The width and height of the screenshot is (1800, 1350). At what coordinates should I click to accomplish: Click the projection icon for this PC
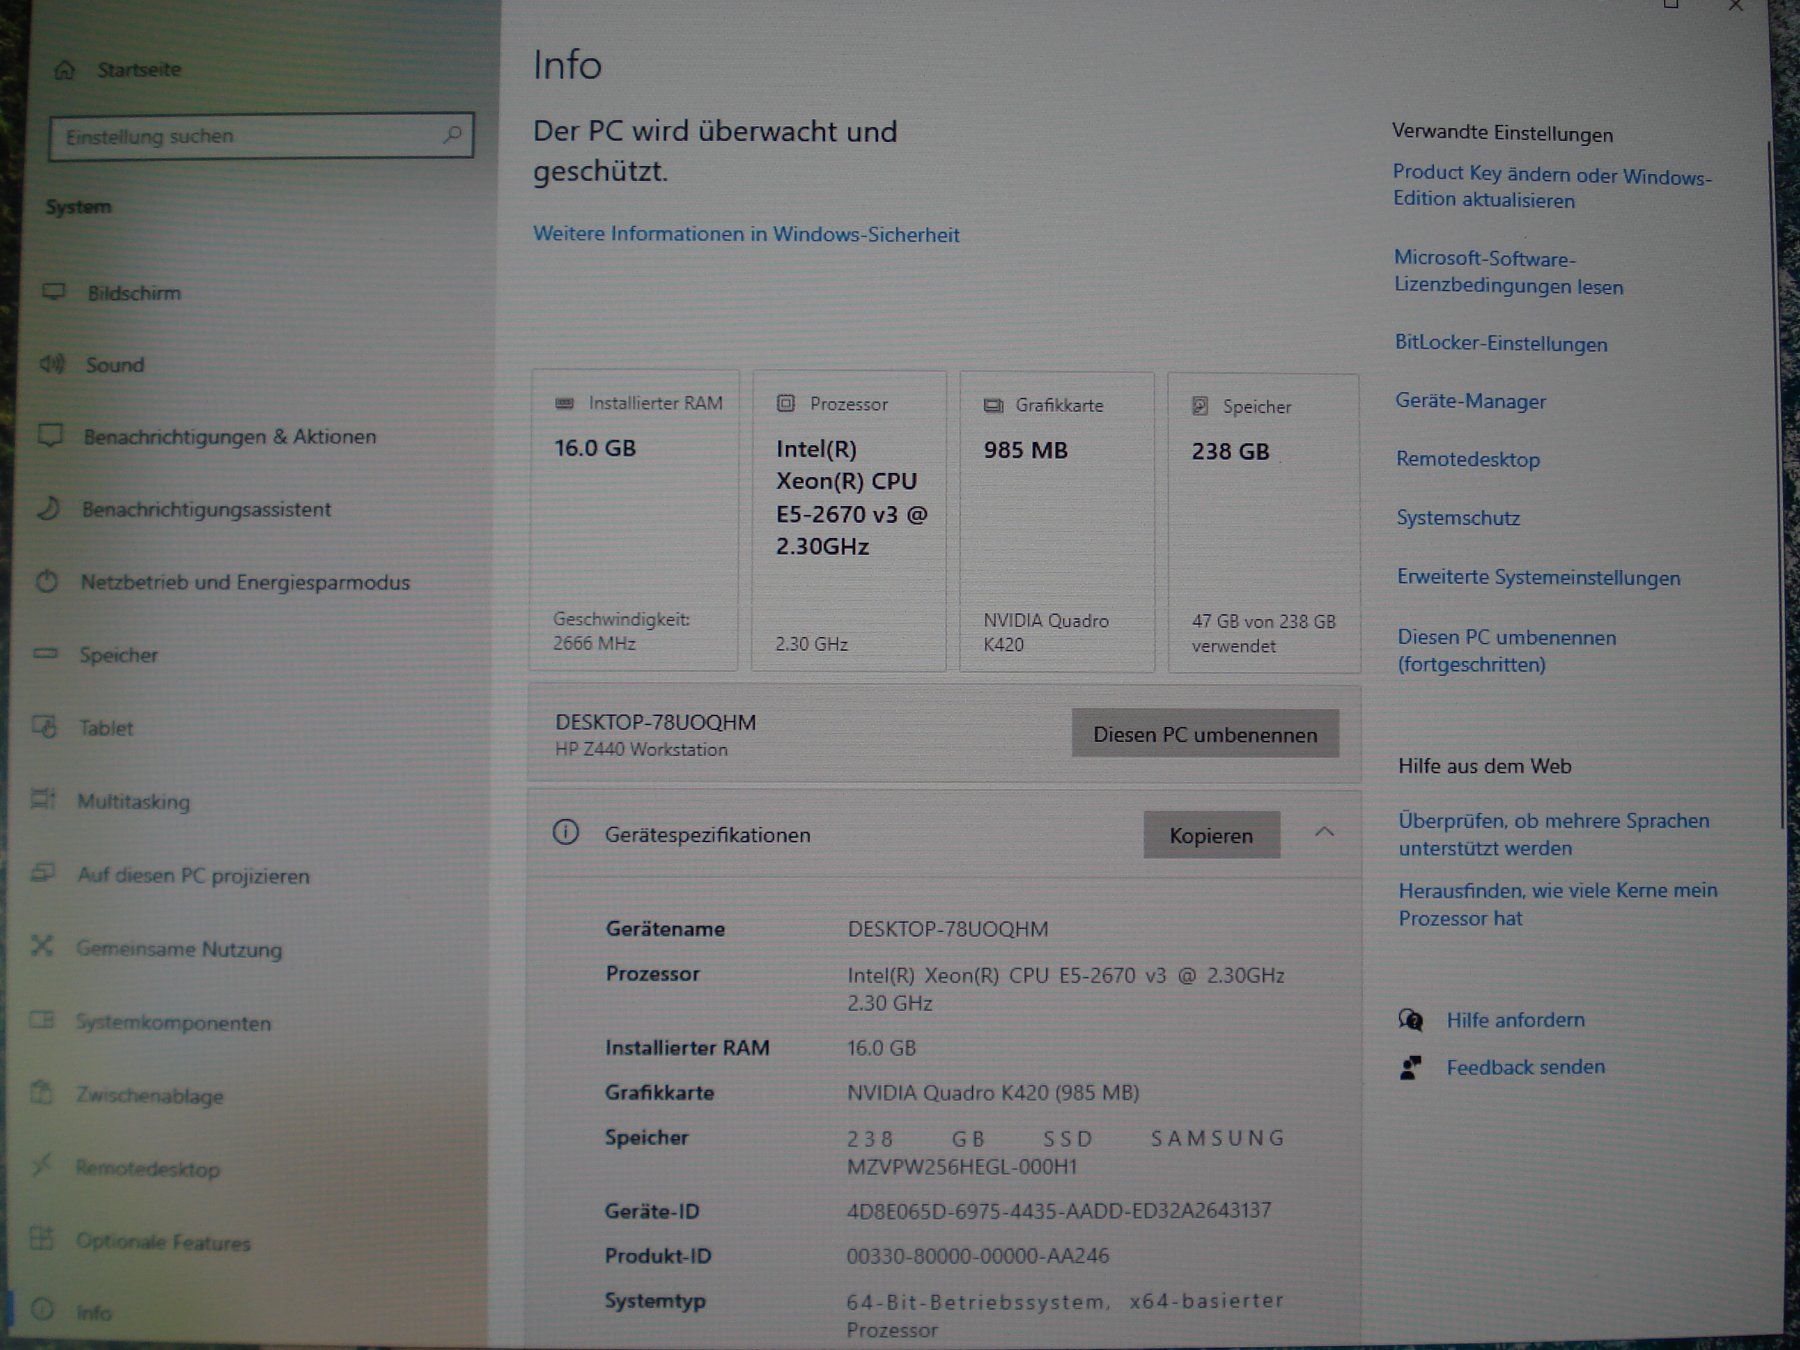42,873
